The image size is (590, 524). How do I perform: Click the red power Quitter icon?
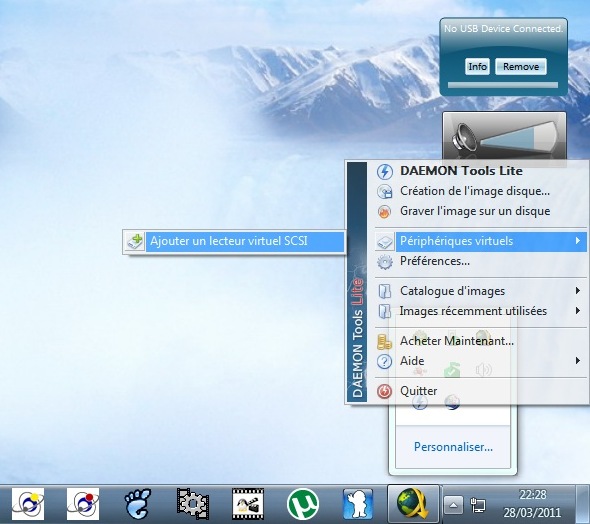(x=385, y=391)
